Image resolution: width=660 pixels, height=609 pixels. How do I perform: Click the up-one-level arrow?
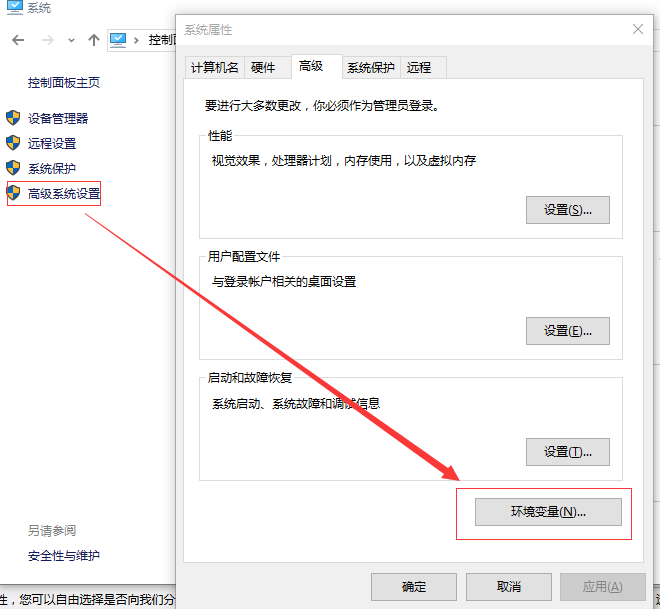tap(94, 40)
